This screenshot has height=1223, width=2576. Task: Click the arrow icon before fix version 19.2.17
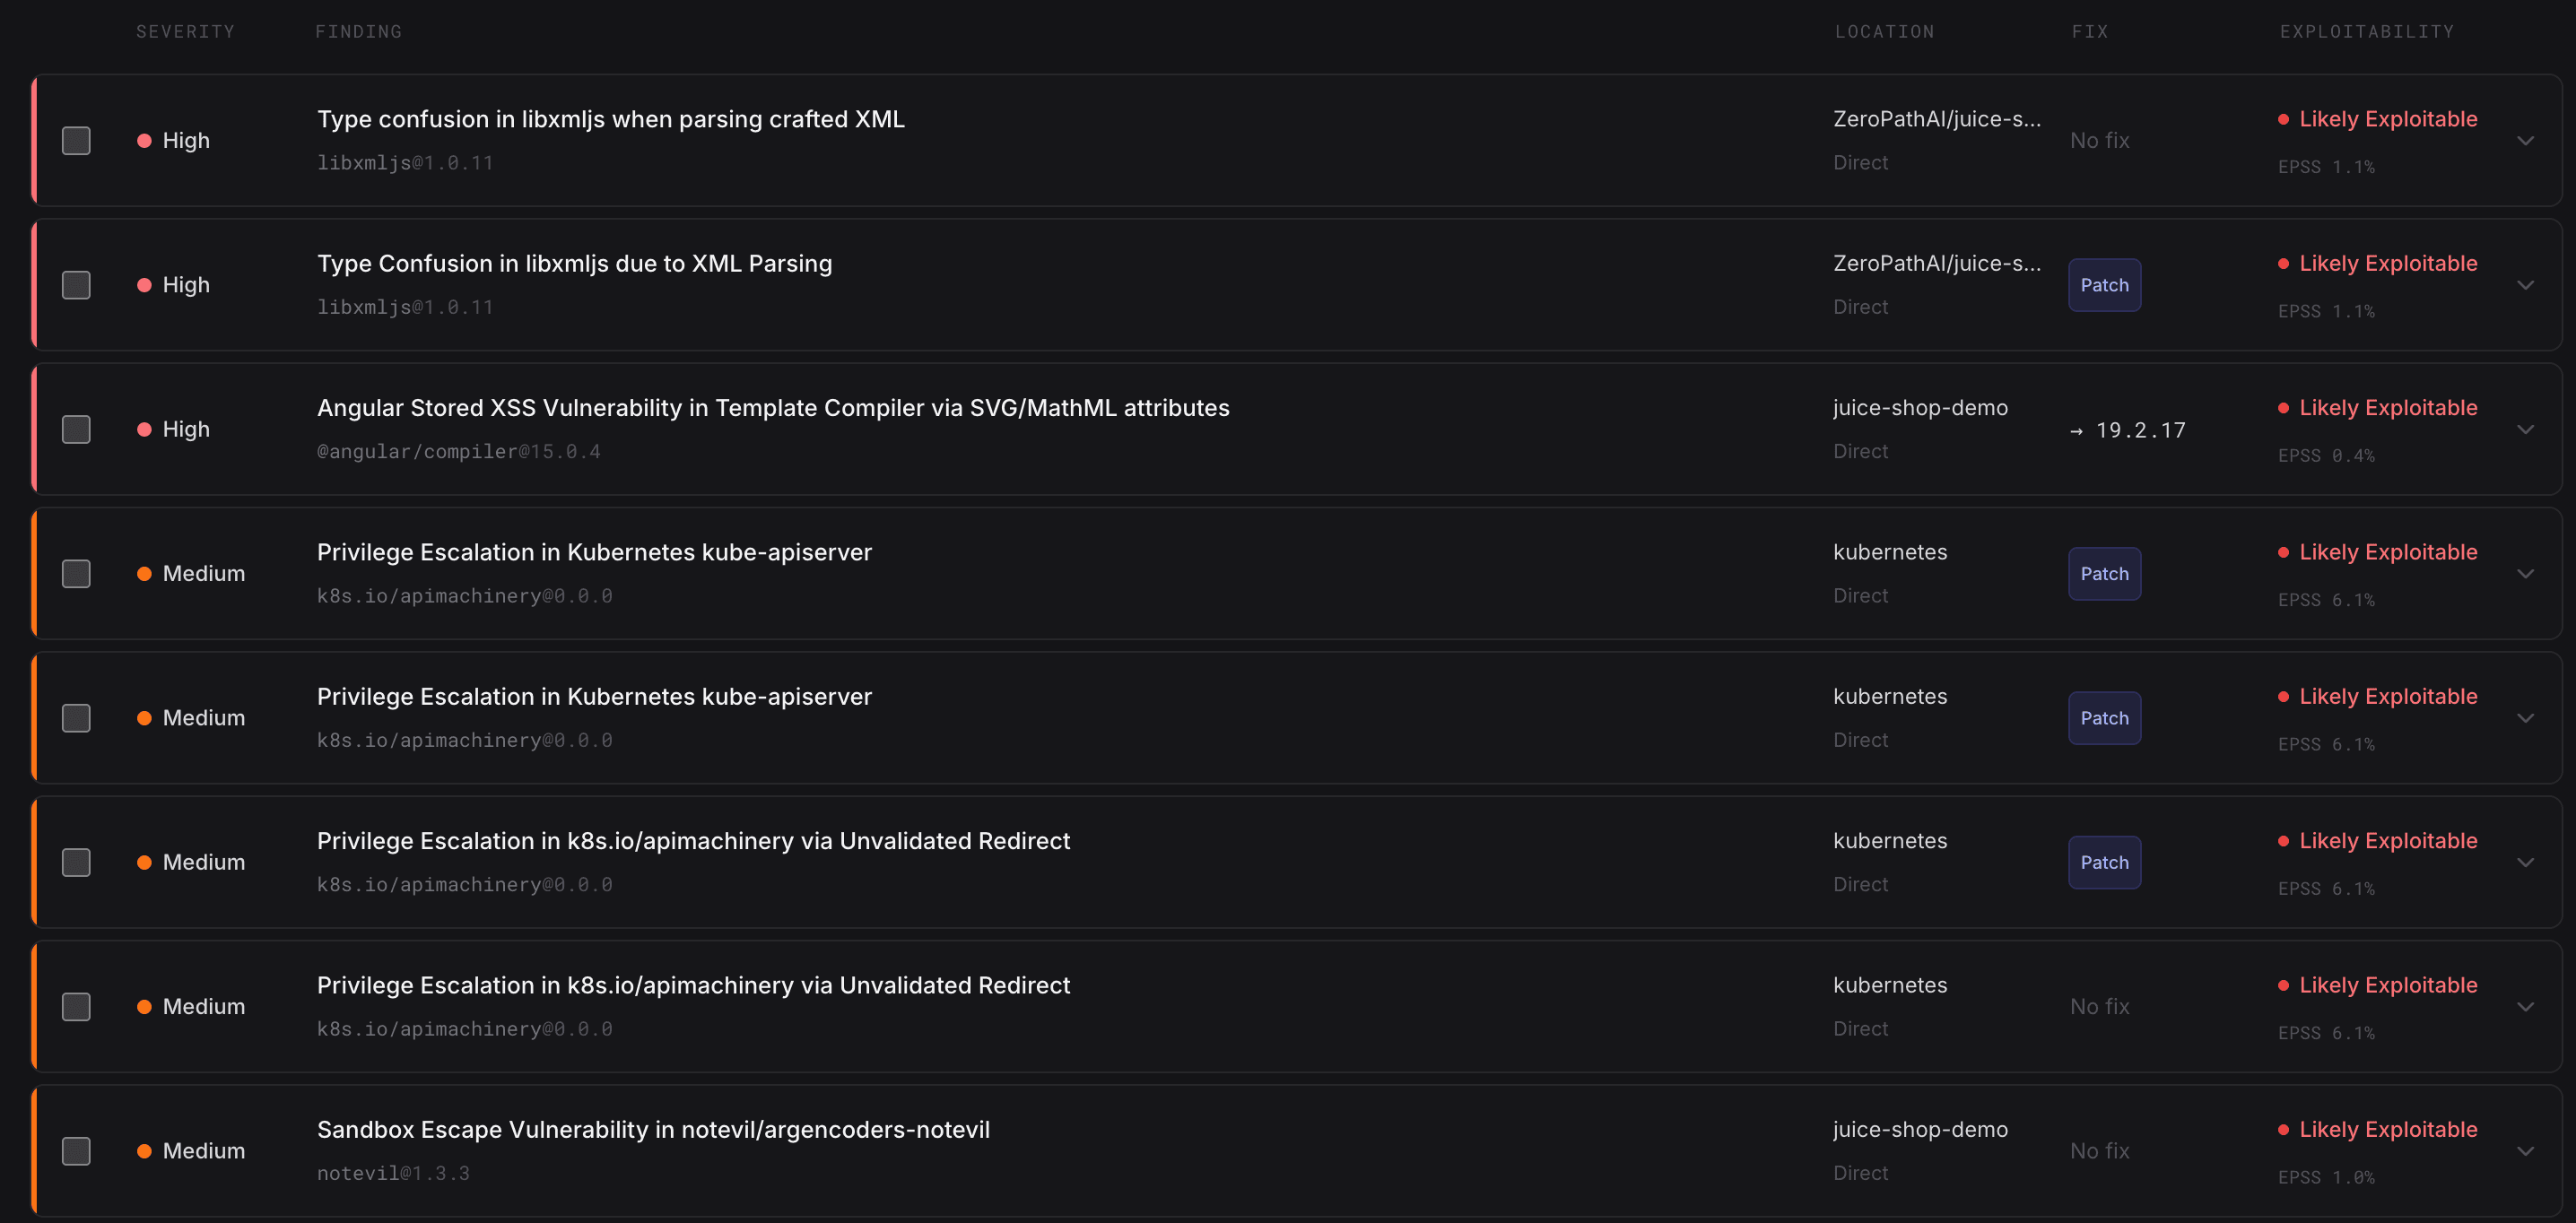pos(2077,431)
